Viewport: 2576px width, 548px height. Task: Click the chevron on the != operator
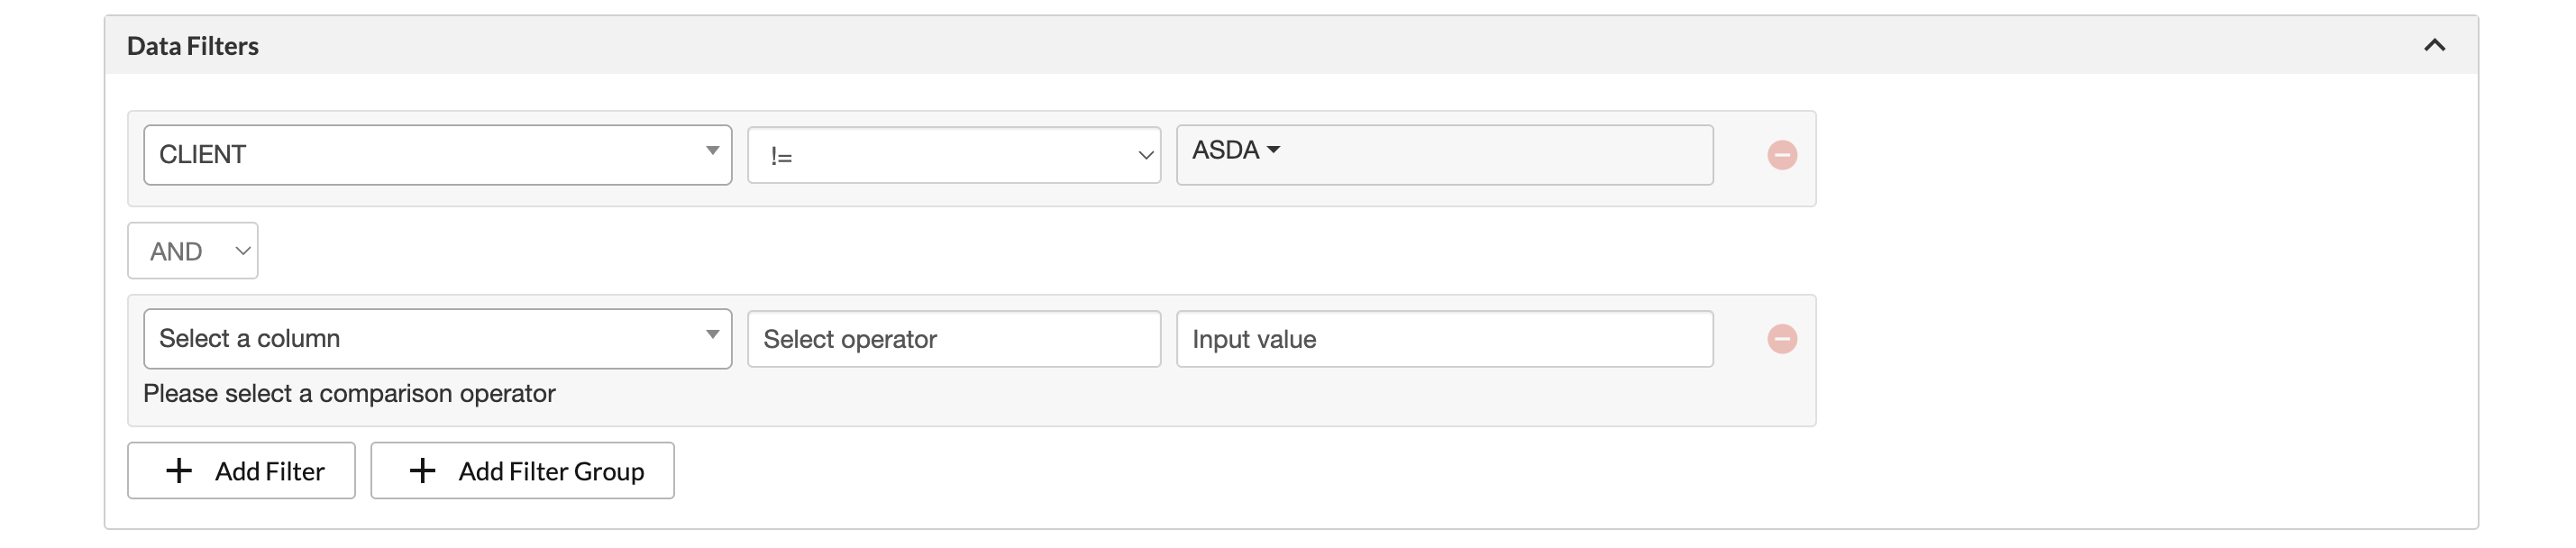[1146, 156]
